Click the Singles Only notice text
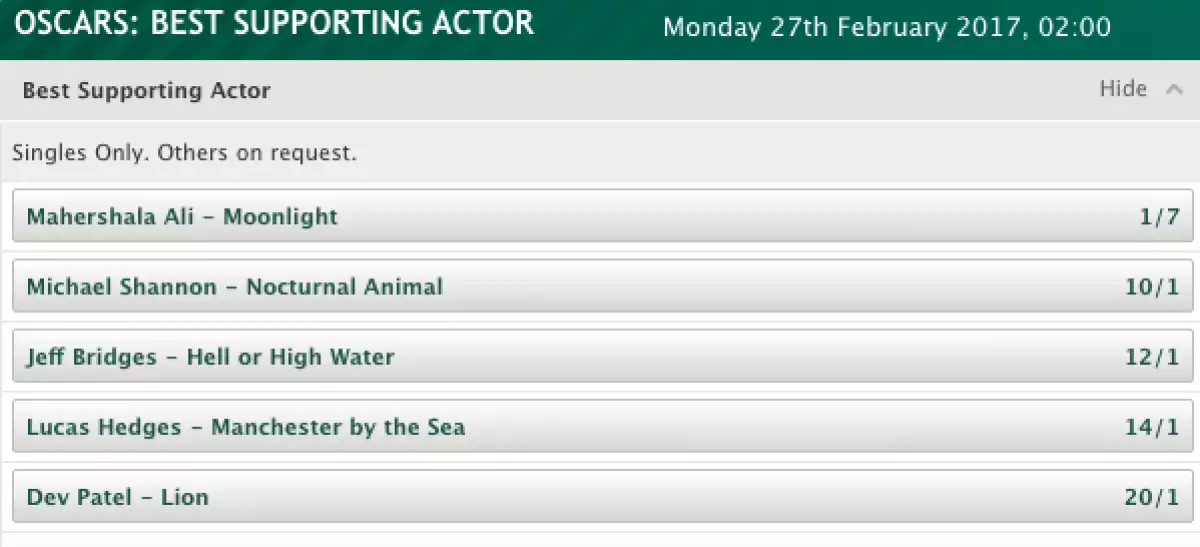The height and width of the screenshot is (547, 1200). [184, 154]
